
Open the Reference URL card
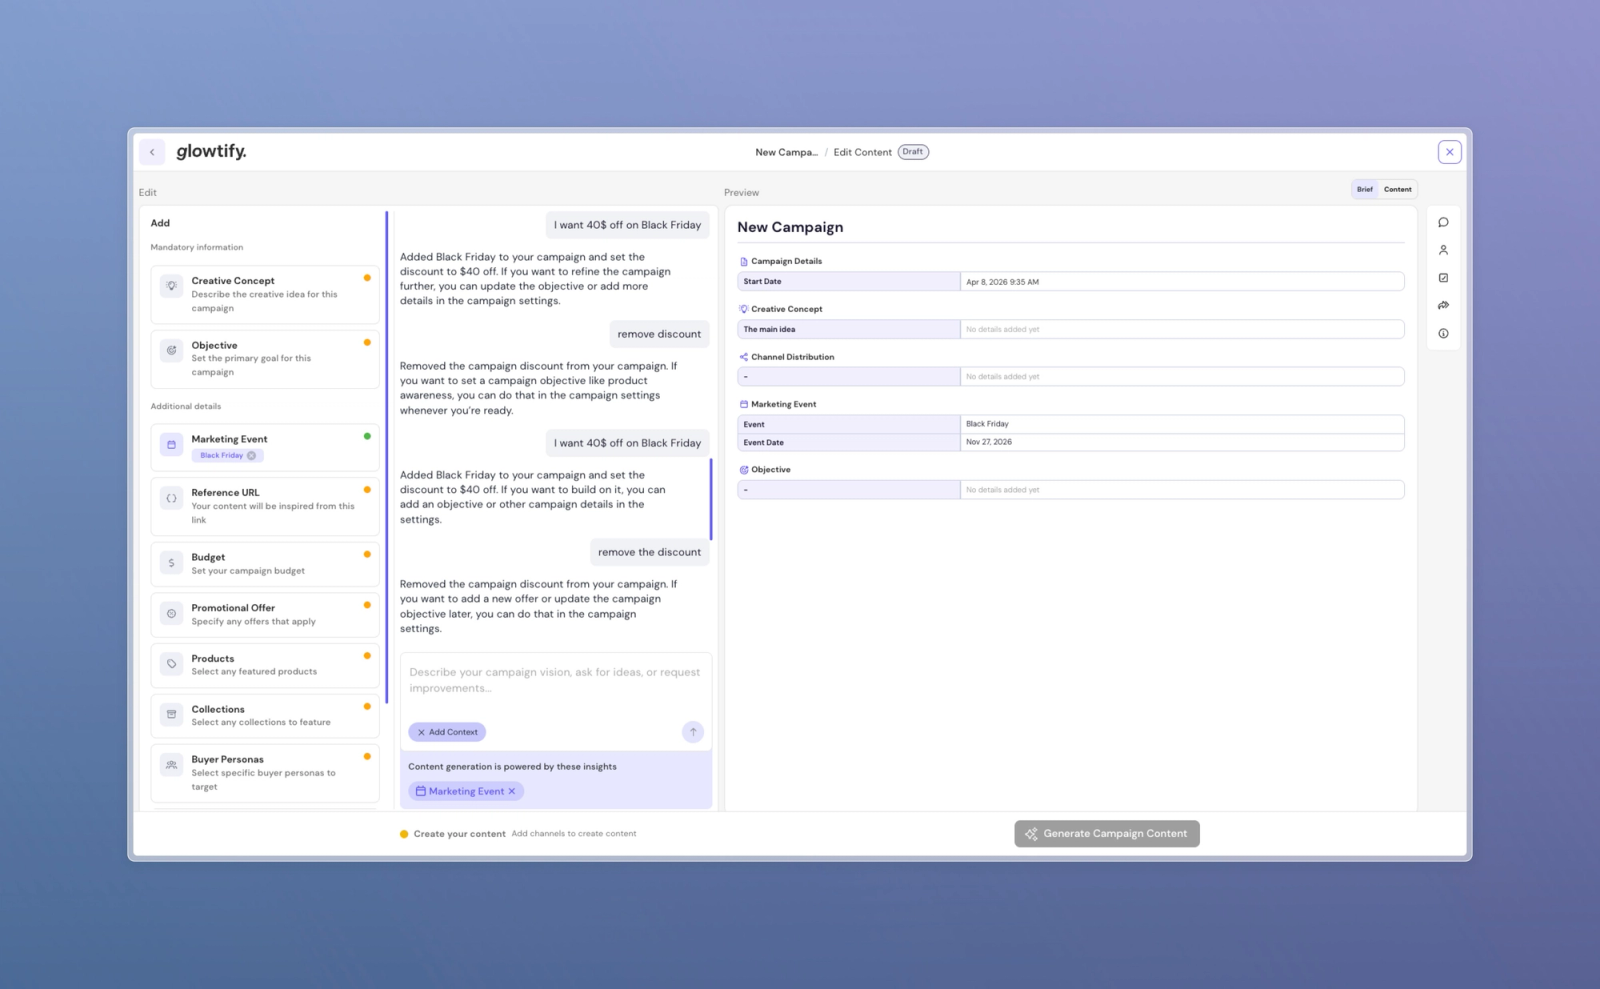[x=265, y=506]
